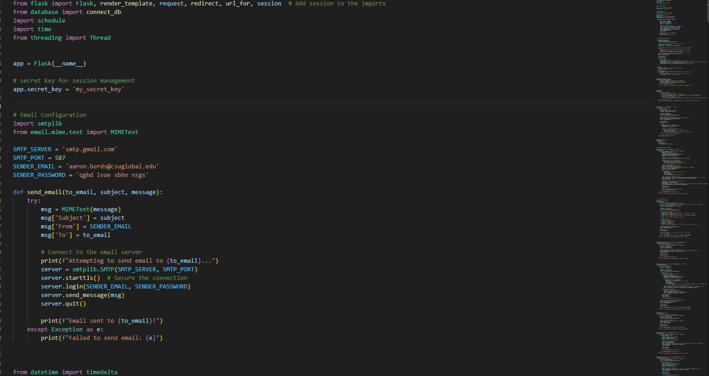
Task: Click the 'server.starttls()' call
Action: (x=71, y=278)
